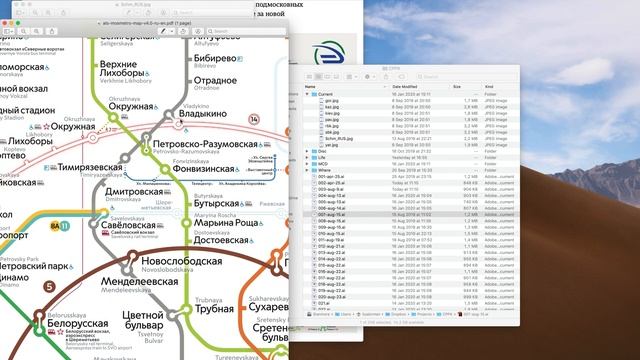Click Марьина Роща station label

[x=226, y=223]
